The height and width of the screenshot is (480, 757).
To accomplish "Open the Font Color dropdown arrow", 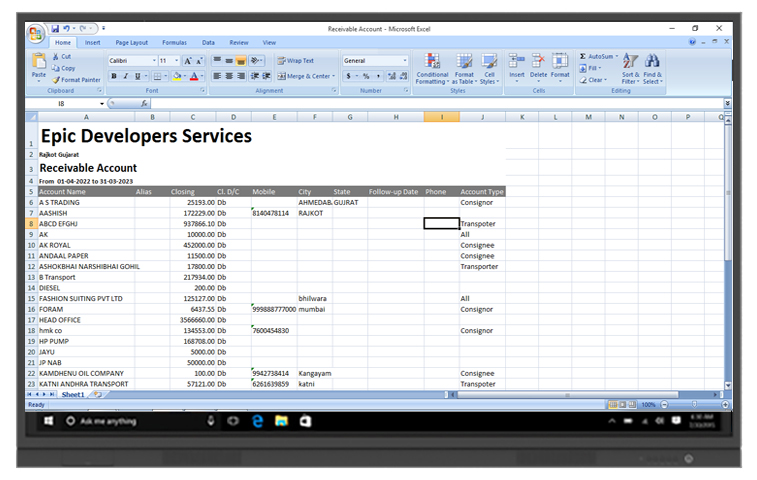I will [202, 76].
